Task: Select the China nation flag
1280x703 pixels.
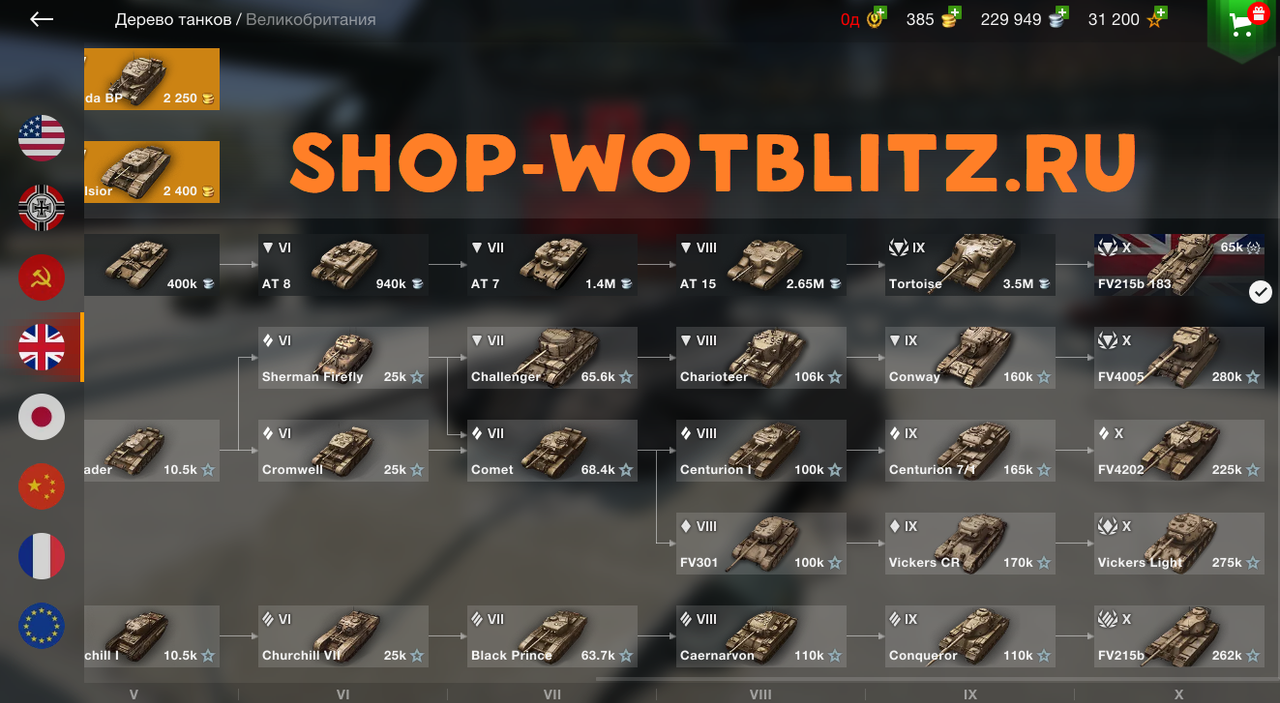Action: (41, 487)
